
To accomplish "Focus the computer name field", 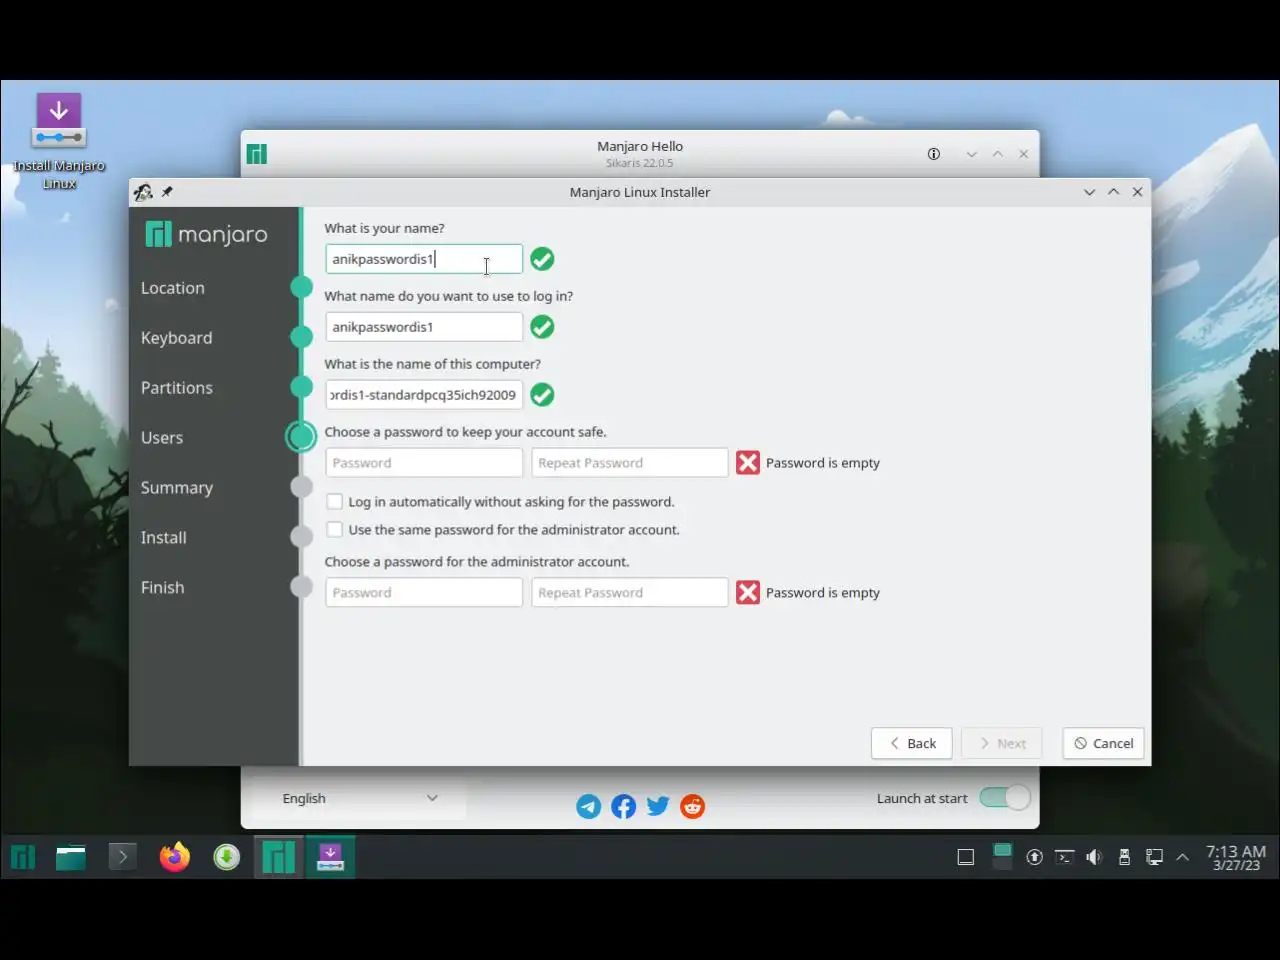I will tap(424, 395).
